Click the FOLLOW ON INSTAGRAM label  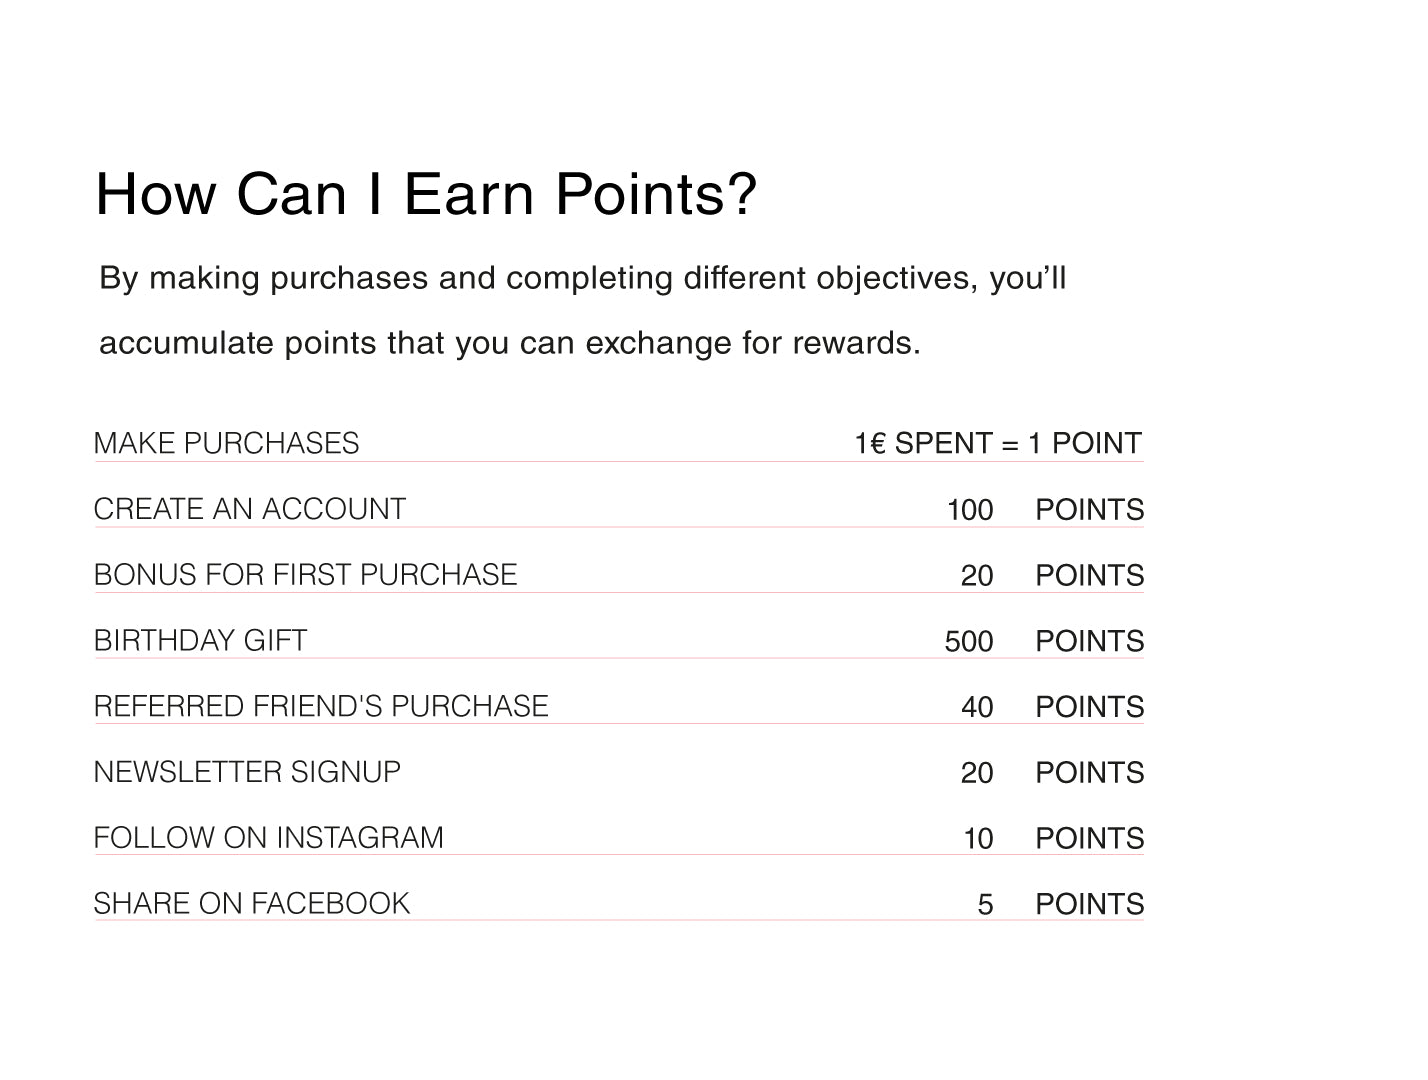pyautogui.click(x=268, y=837)
